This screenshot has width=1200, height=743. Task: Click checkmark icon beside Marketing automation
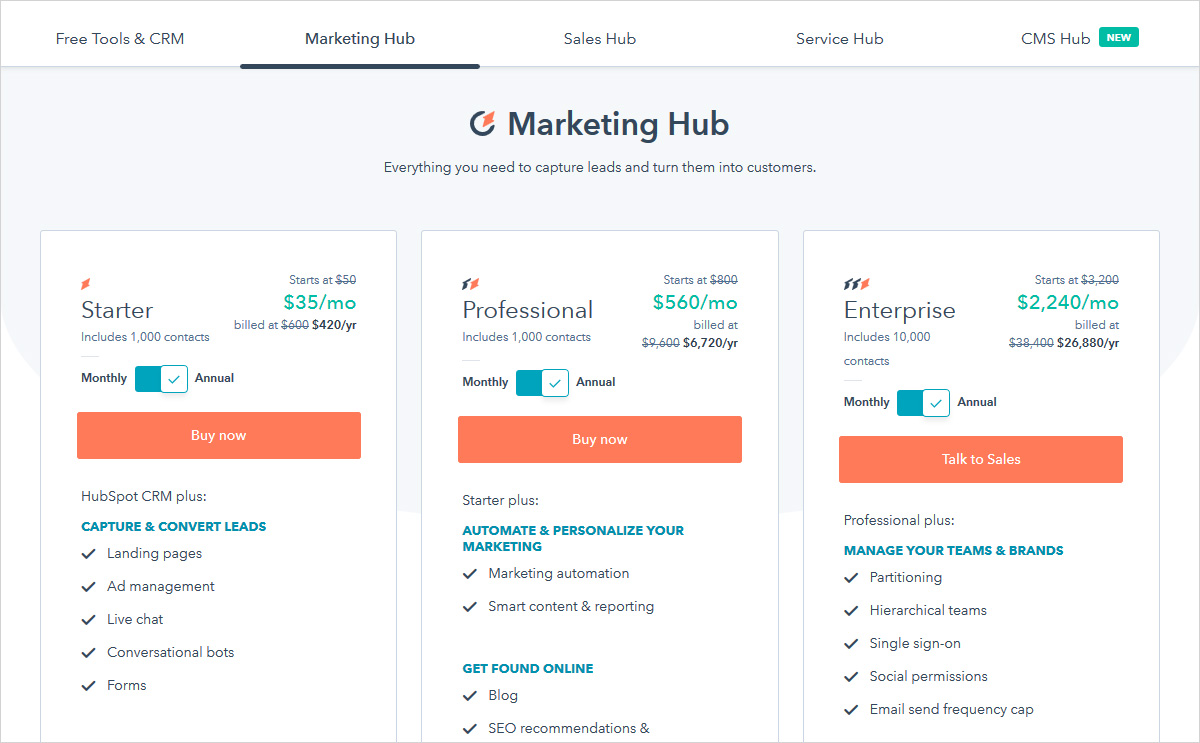470,574
